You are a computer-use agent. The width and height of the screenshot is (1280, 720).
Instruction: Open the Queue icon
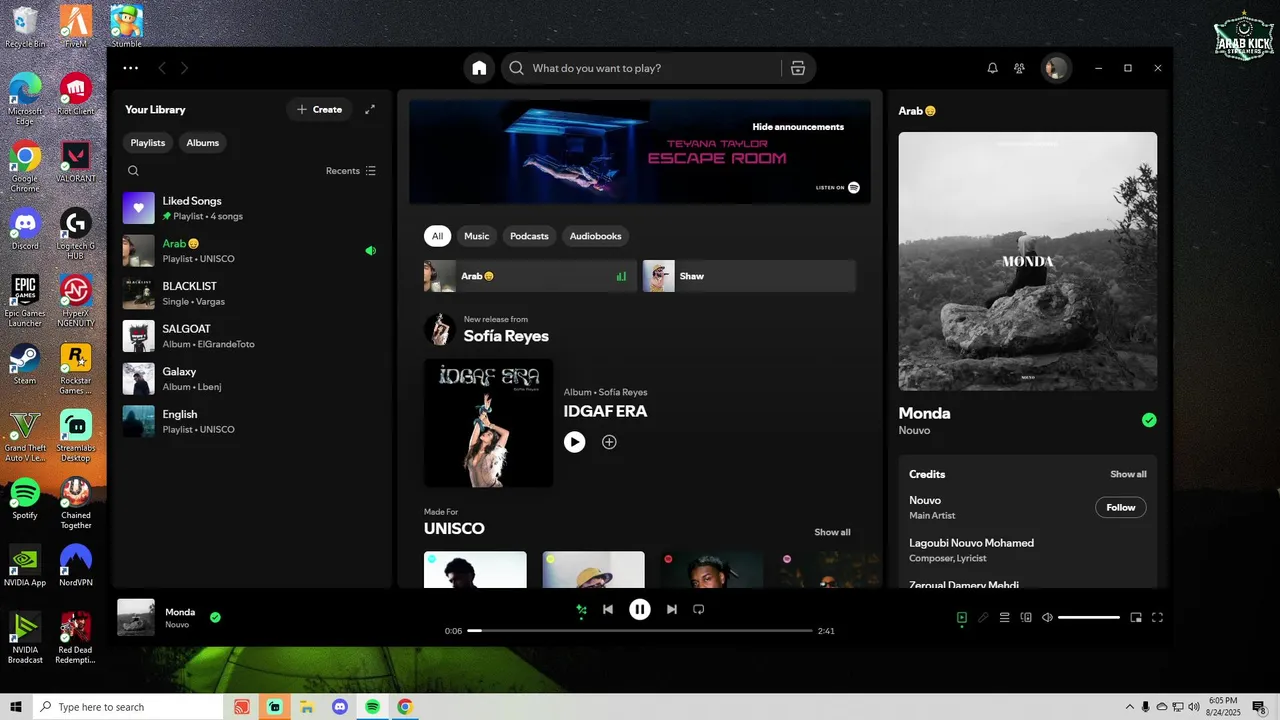pyautogui.click(x=1005, y=617)
